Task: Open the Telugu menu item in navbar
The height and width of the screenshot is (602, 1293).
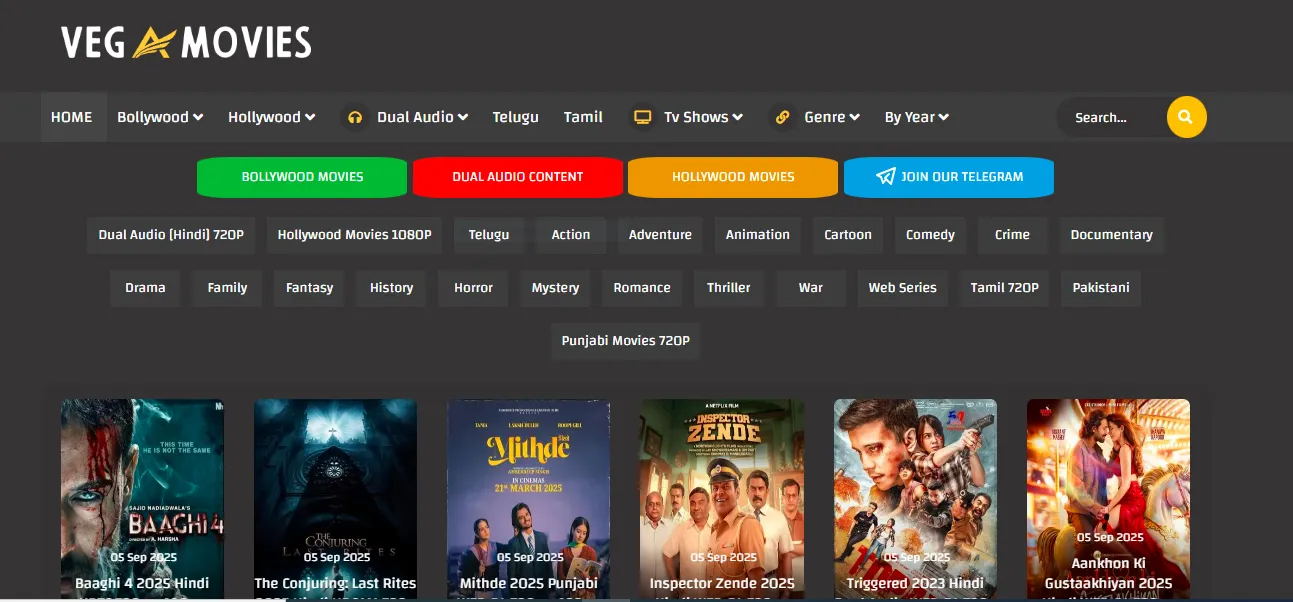Action: coord(515,117)
